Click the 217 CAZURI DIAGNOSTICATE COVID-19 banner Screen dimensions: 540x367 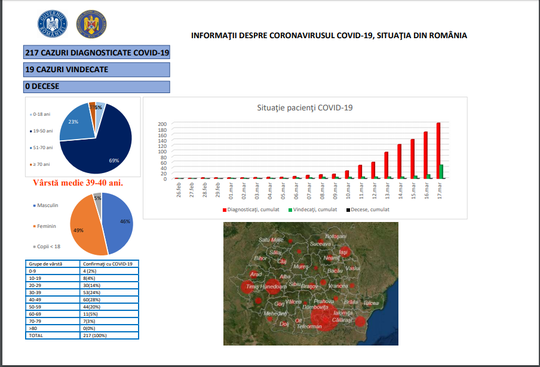tap(96, 53)
